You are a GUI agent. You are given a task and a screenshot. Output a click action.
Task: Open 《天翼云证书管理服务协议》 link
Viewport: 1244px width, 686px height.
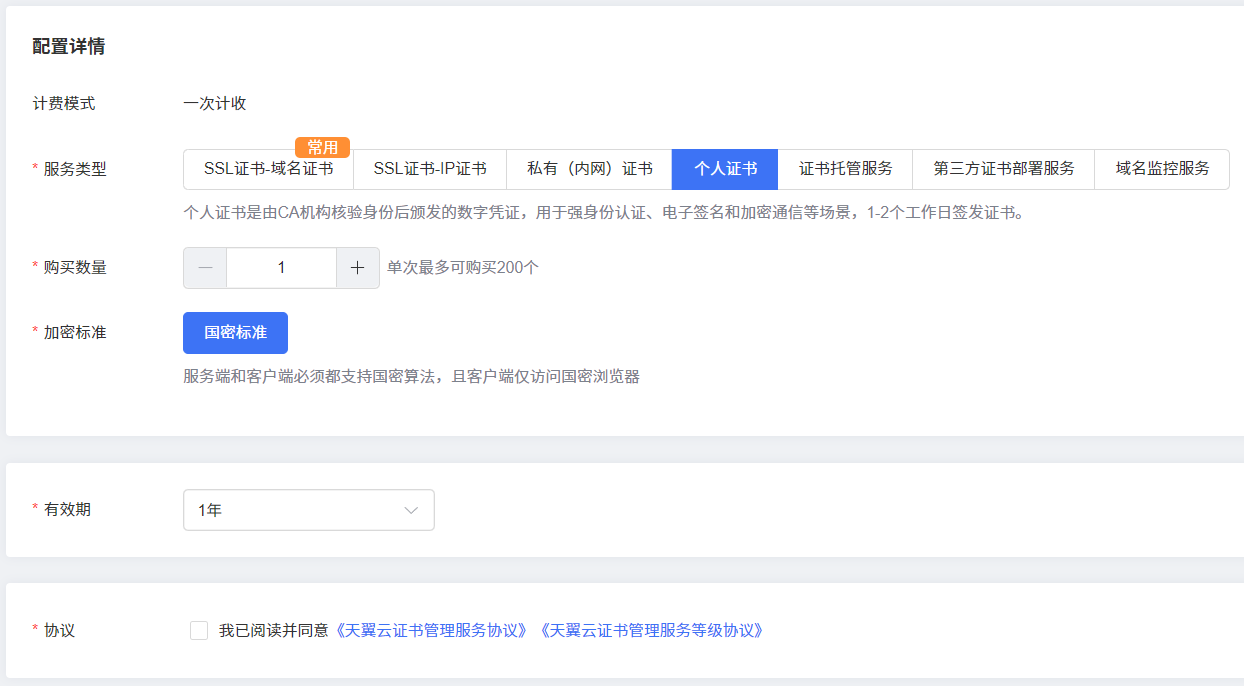431,630
